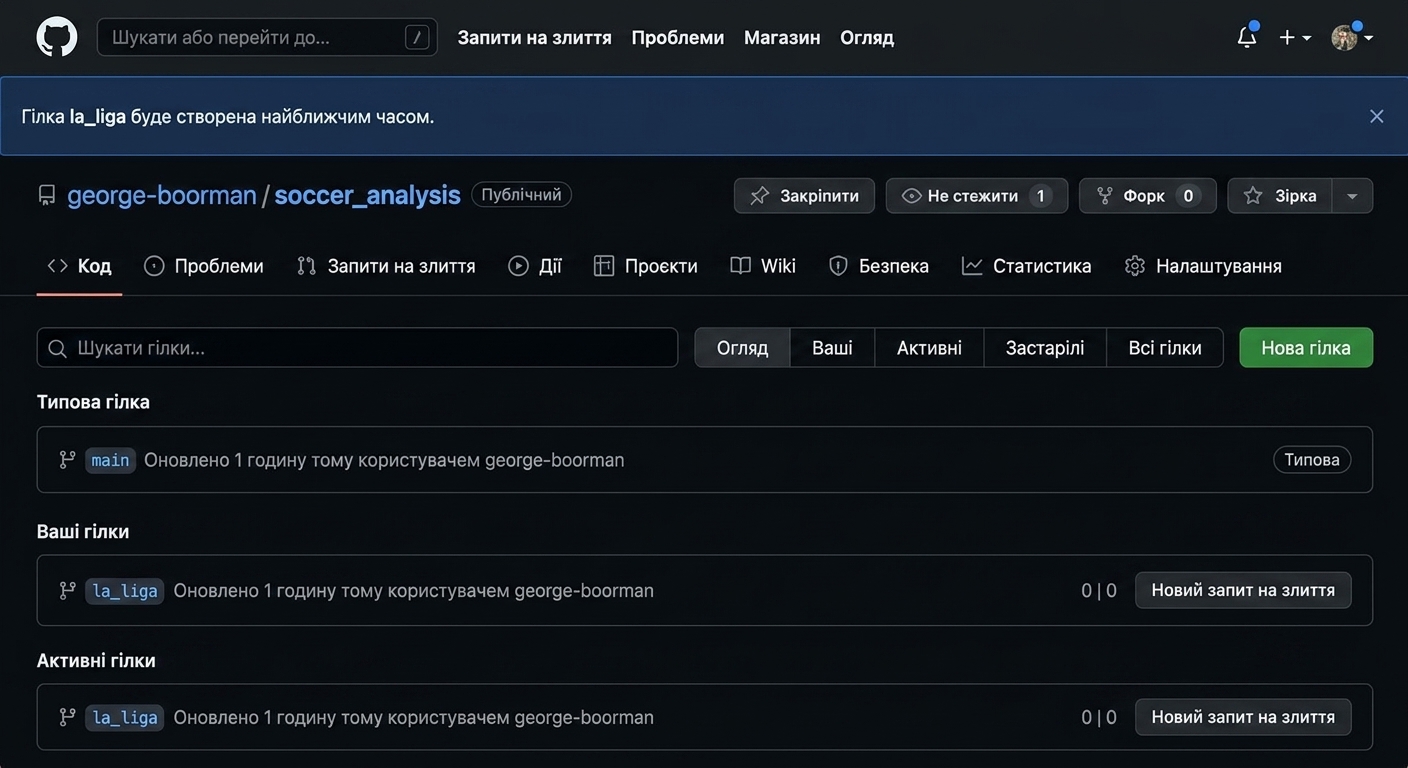This screenshot has width=1408, height=768.
Task: Expand the star lists dropdown arrow
Action: click(1352, 196)
